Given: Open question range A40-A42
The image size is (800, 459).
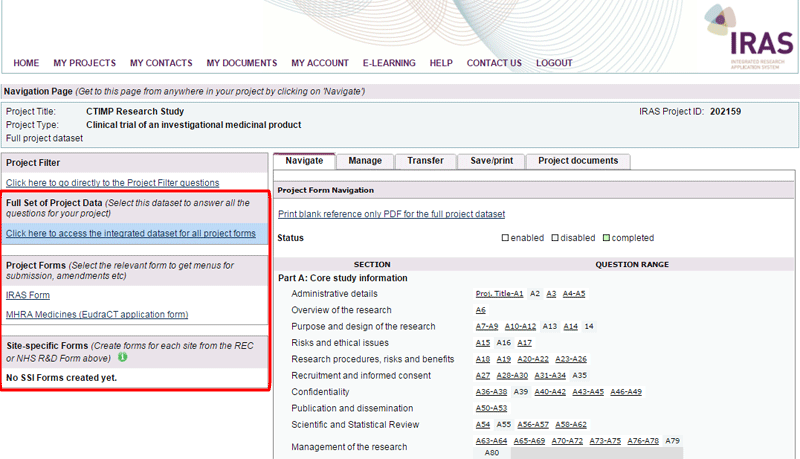Looking at the screenshot, I should [550, 392].
